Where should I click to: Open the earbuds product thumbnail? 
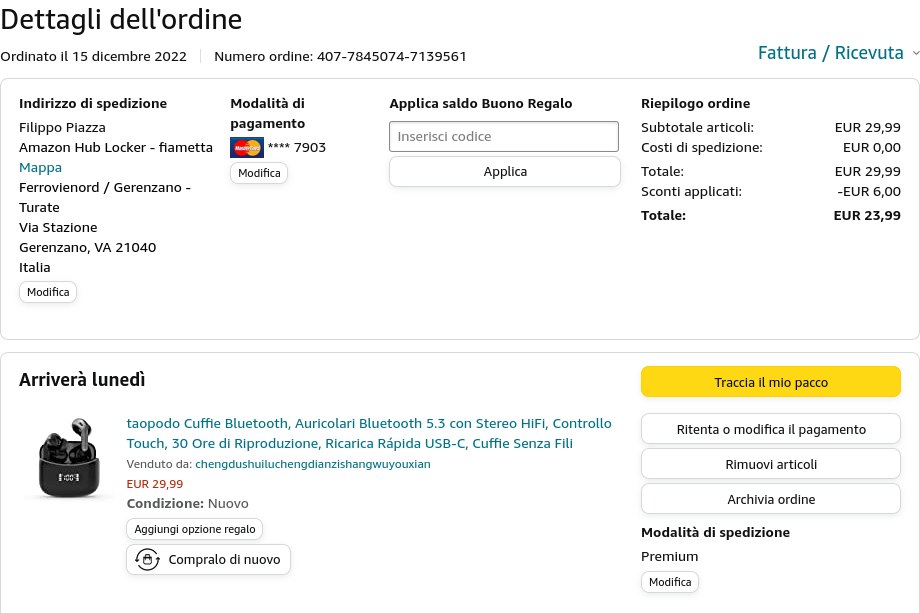70,458
